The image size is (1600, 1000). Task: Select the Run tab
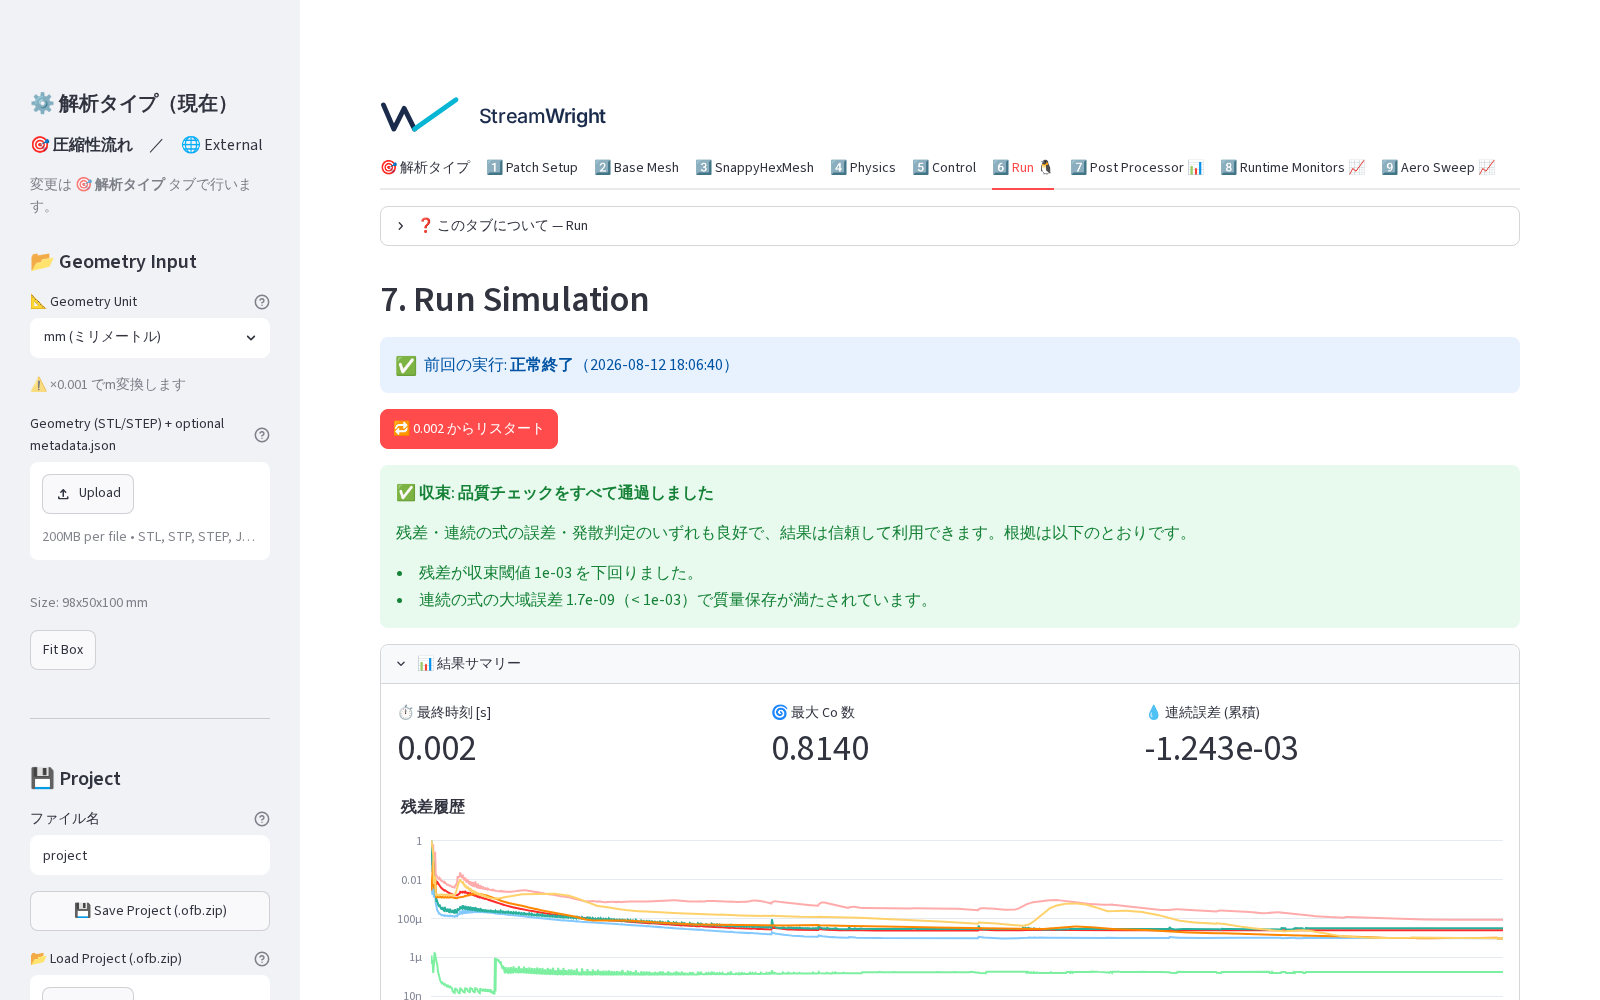[x=1023, y=168]
